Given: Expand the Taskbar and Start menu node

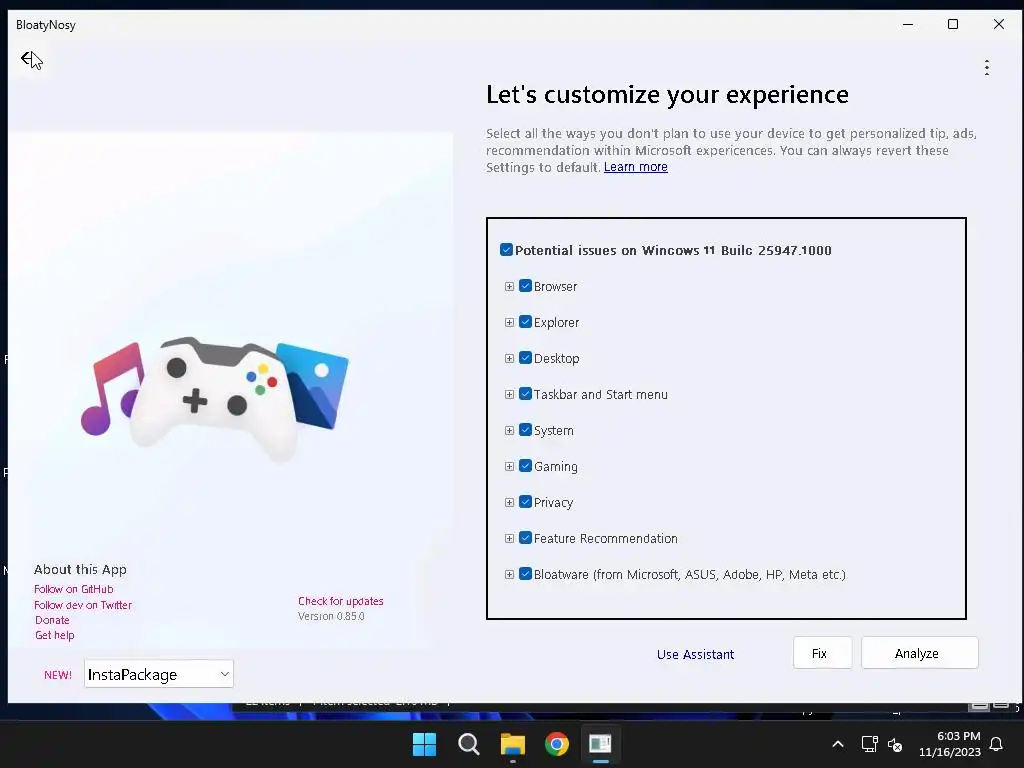Looking at the screenshot, I should pos(509,394).
